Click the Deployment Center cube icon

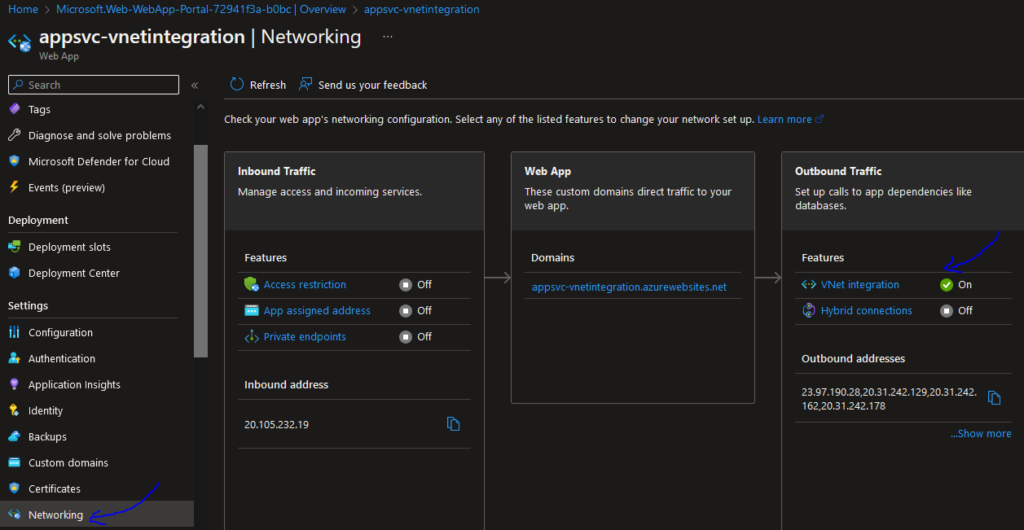click(14, 273)
